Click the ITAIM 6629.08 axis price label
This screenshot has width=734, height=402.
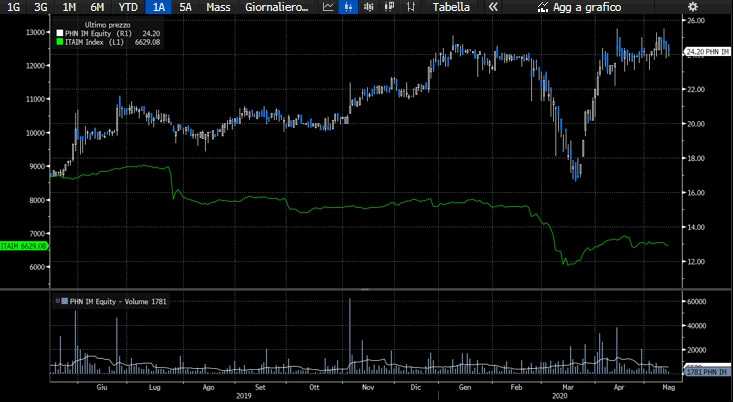pyautogui.click(x=22, y=245)
